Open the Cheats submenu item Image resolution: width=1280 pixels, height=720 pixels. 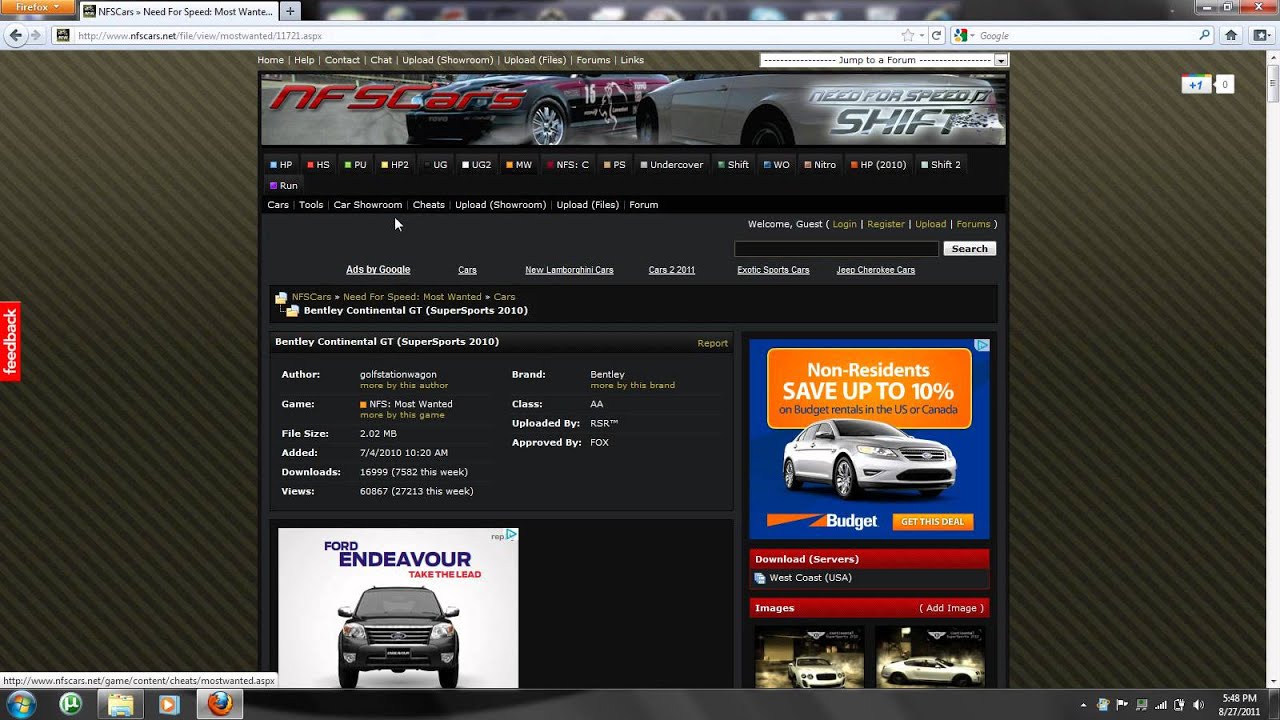click(428, 205)
